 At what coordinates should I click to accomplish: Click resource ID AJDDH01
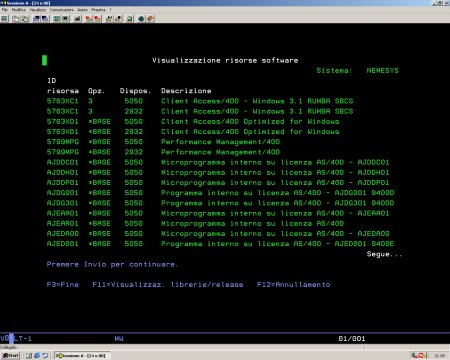(62, 172)
